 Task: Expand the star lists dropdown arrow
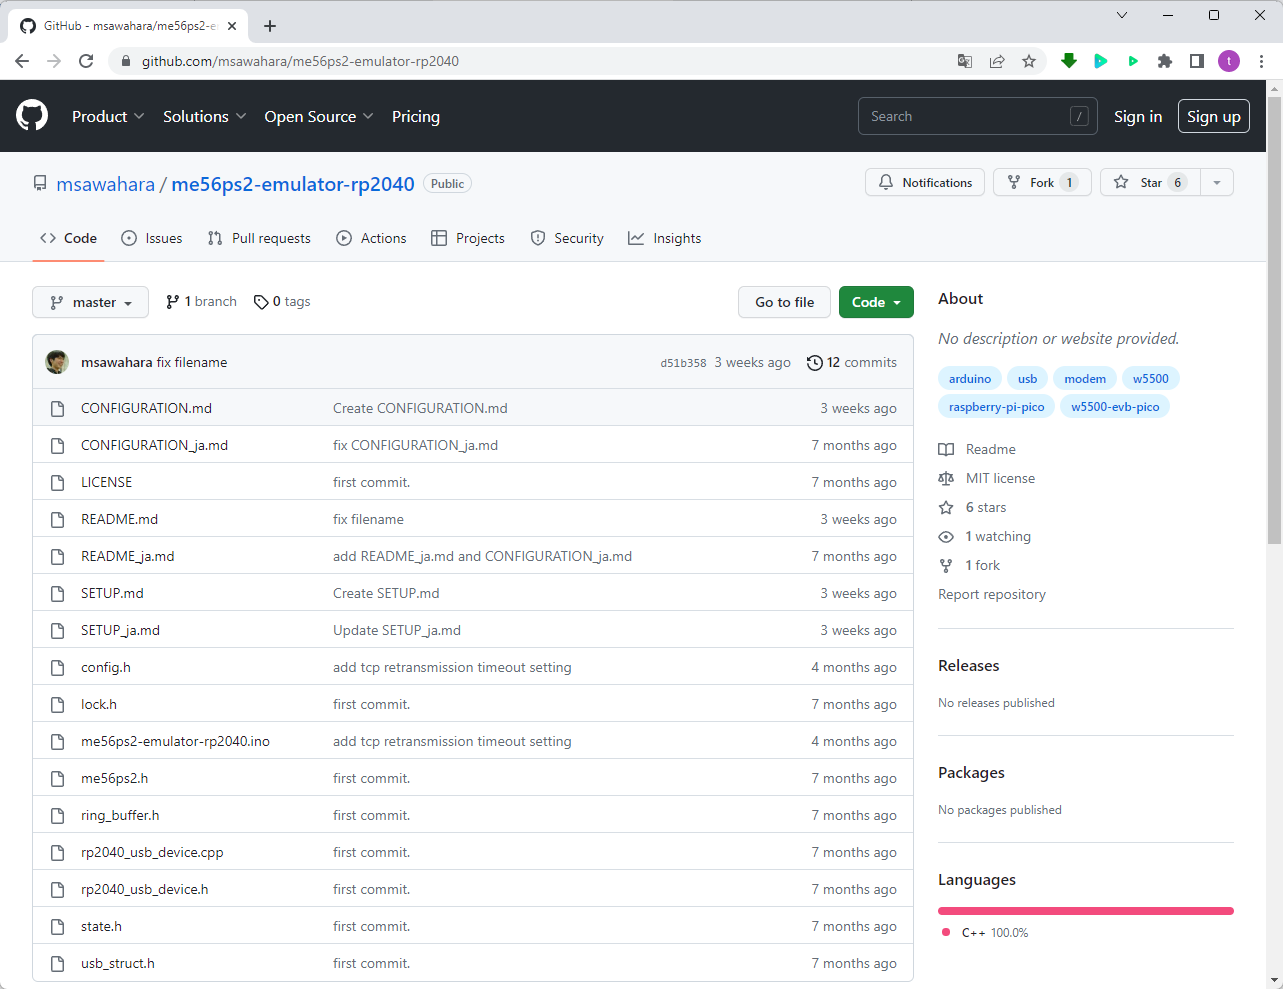pyautogui.click(x=1217, y=182)
